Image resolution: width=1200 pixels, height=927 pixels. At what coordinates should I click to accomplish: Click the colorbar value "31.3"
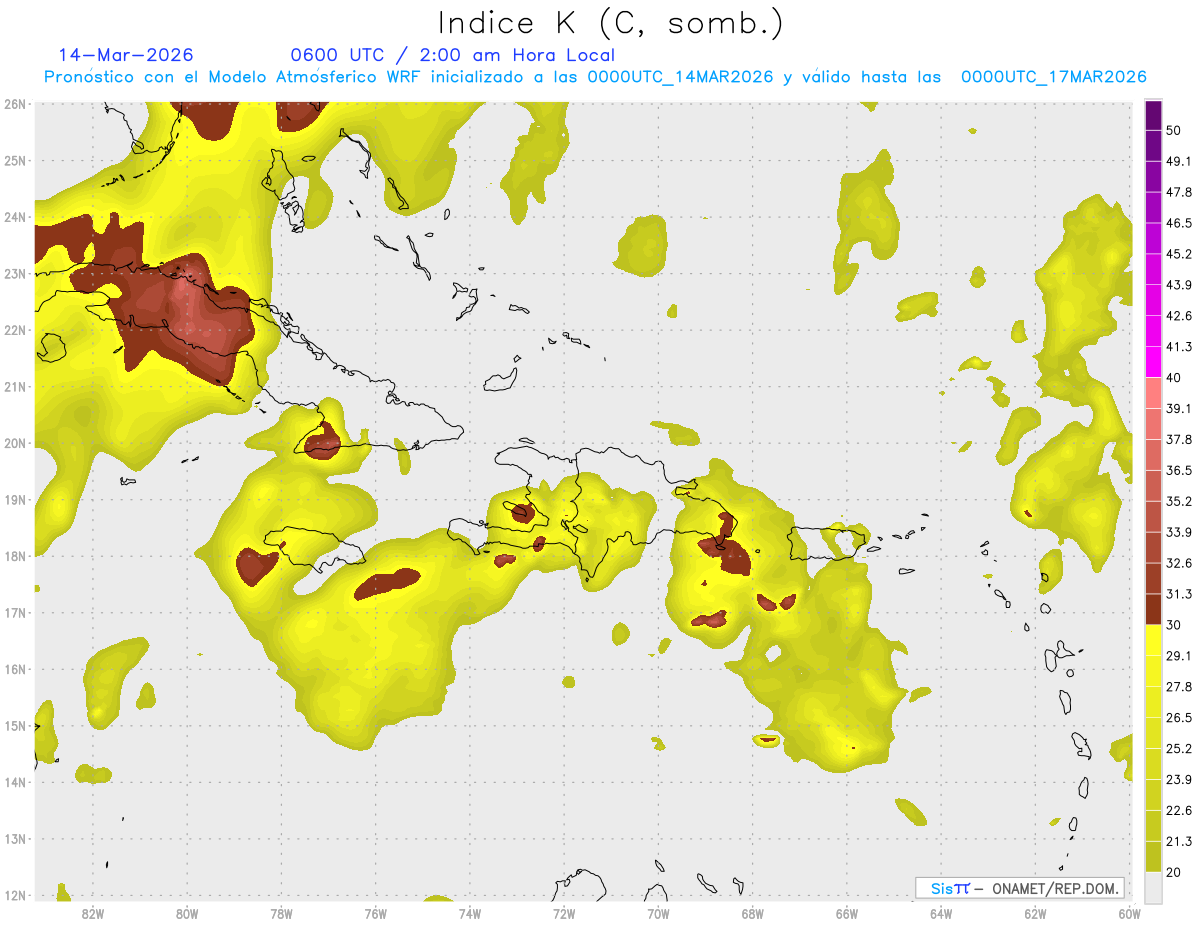[1179, 594]
